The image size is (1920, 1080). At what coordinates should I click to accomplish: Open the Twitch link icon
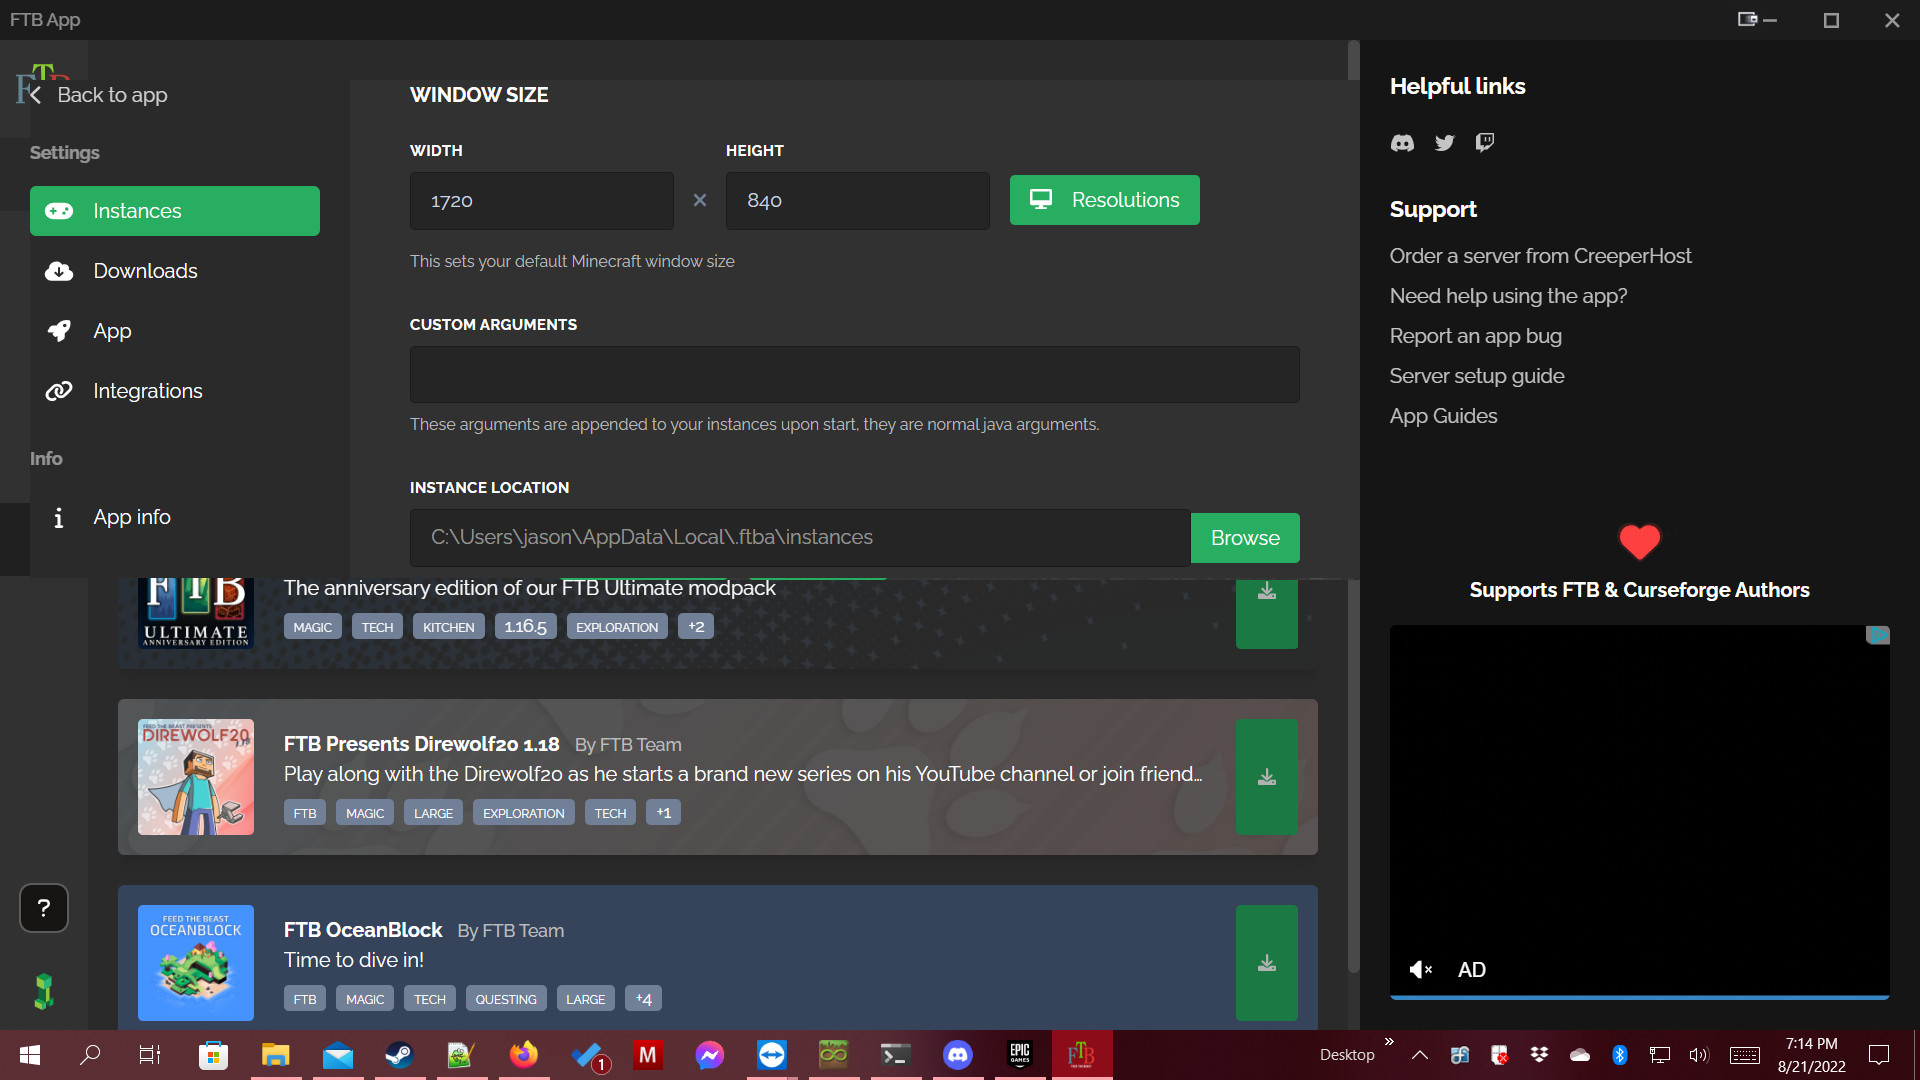1485,142
